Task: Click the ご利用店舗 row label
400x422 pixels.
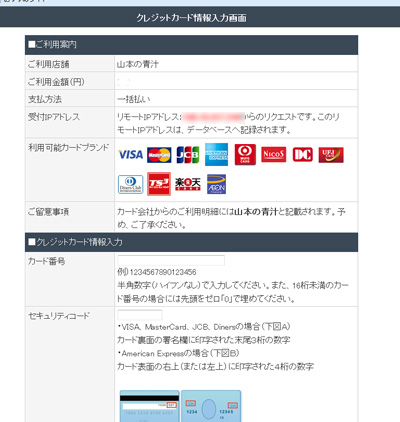Action: [49, 64]
